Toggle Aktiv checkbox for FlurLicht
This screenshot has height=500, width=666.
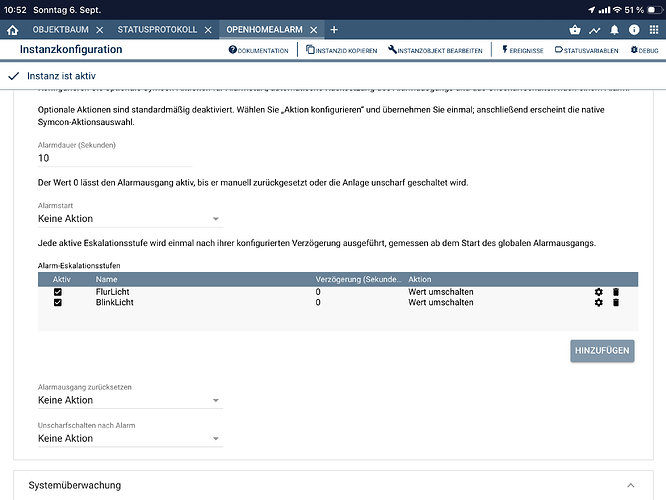pos(58,292)
